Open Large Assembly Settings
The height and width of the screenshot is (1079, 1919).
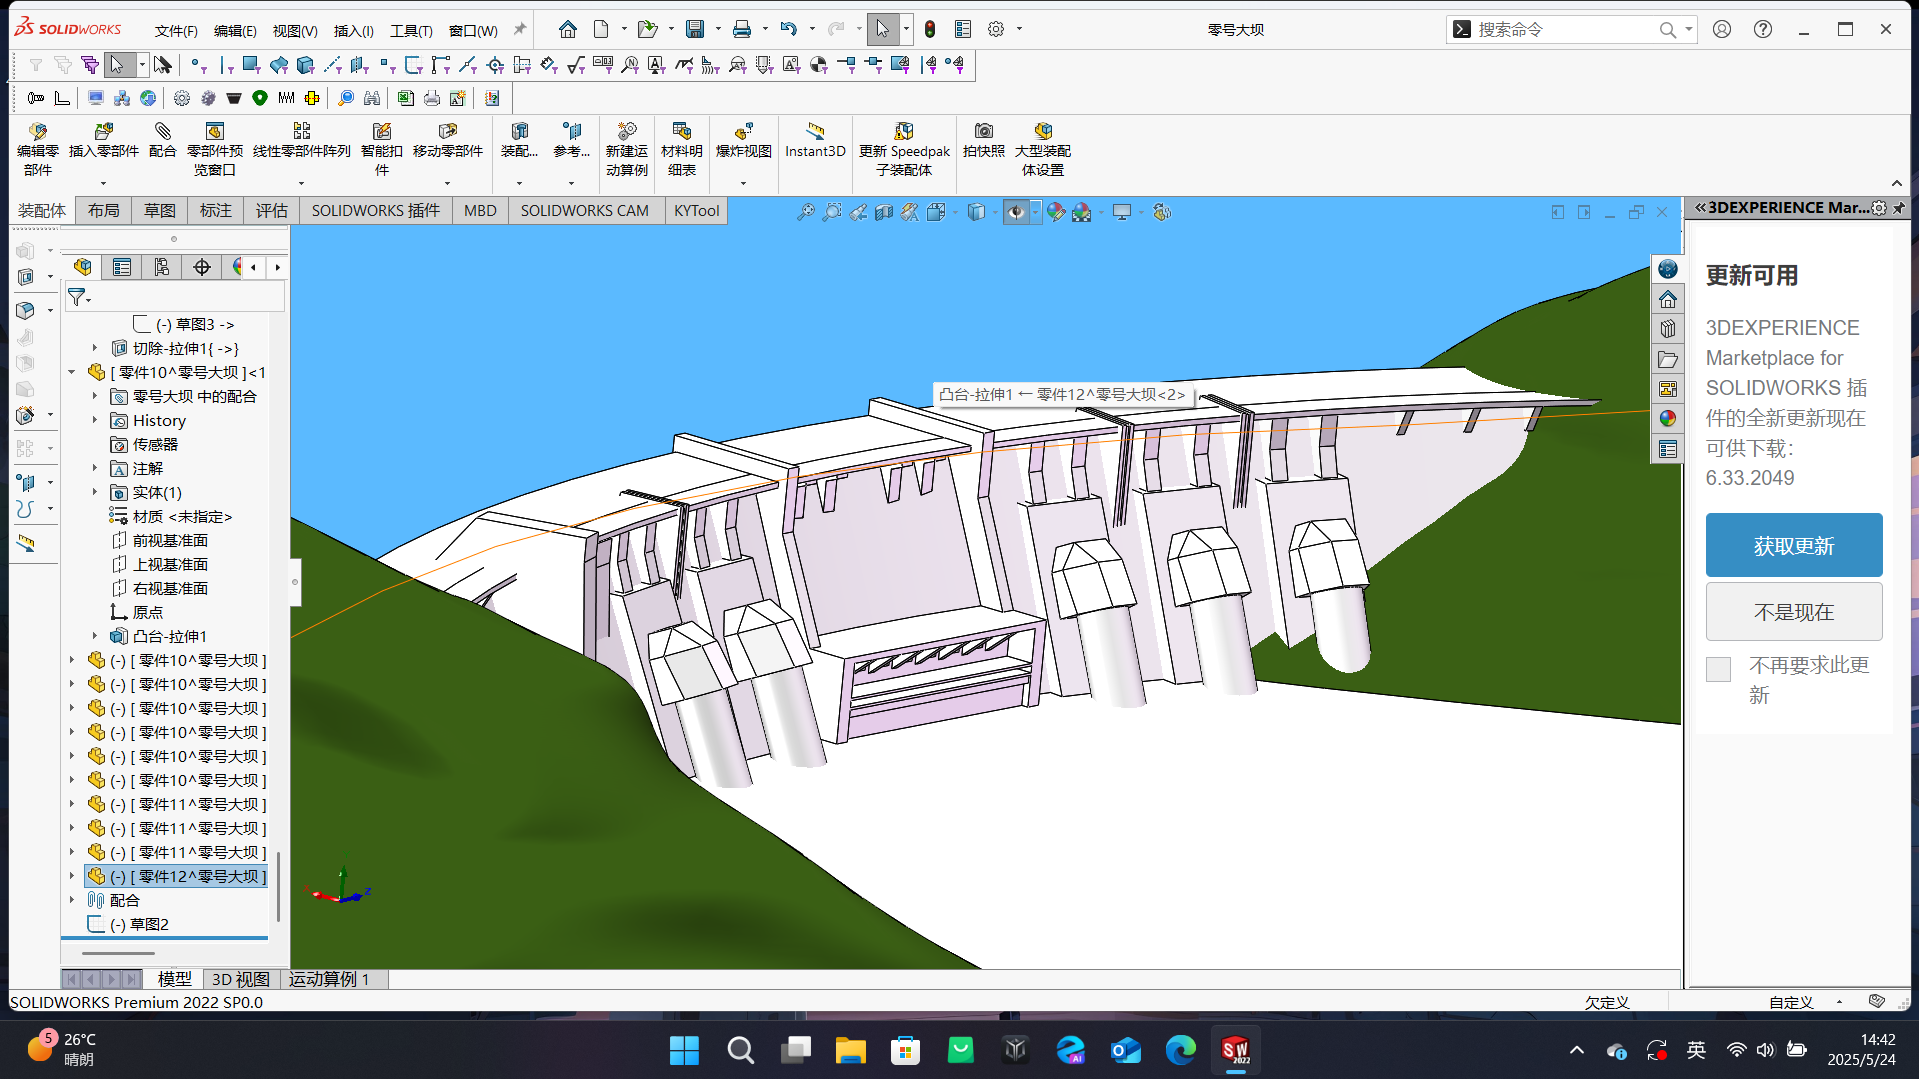[1043, 132]
